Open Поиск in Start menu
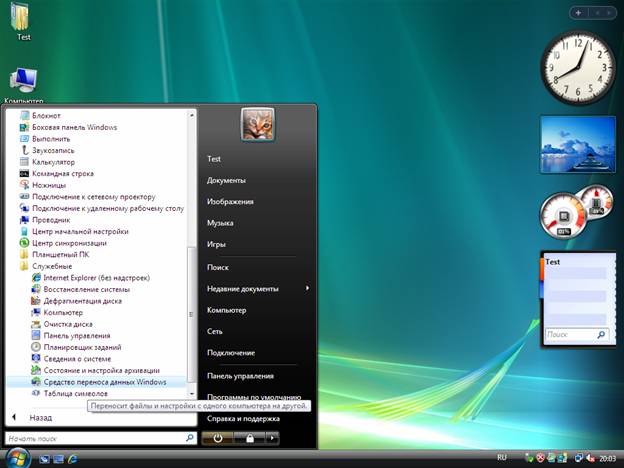624x468 pixels. [x=218, y=267]
